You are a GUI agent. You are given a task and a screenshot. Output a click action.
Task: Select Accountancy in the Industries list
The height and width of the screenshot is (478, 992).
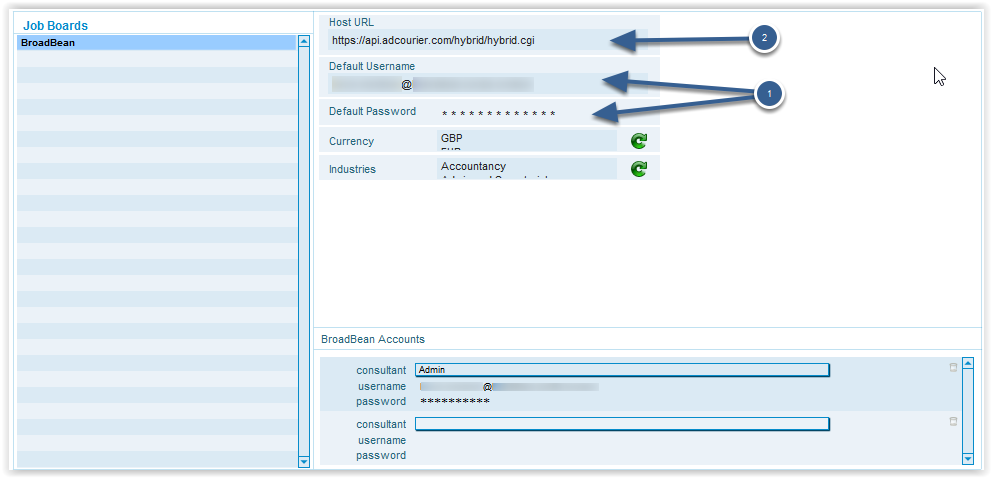(x=473, y=166)
